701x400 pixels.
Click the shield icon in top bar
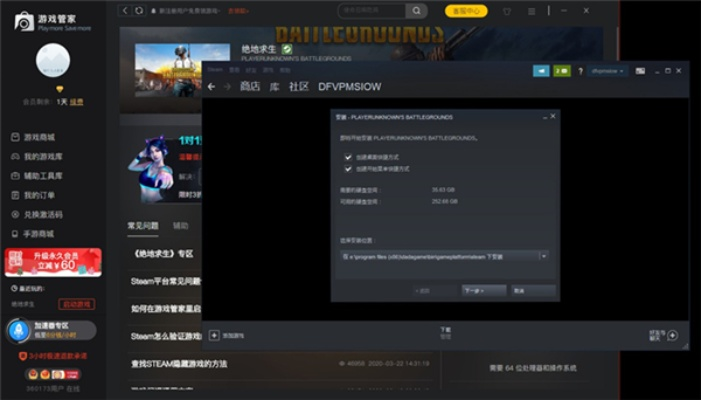pos(507,11)
